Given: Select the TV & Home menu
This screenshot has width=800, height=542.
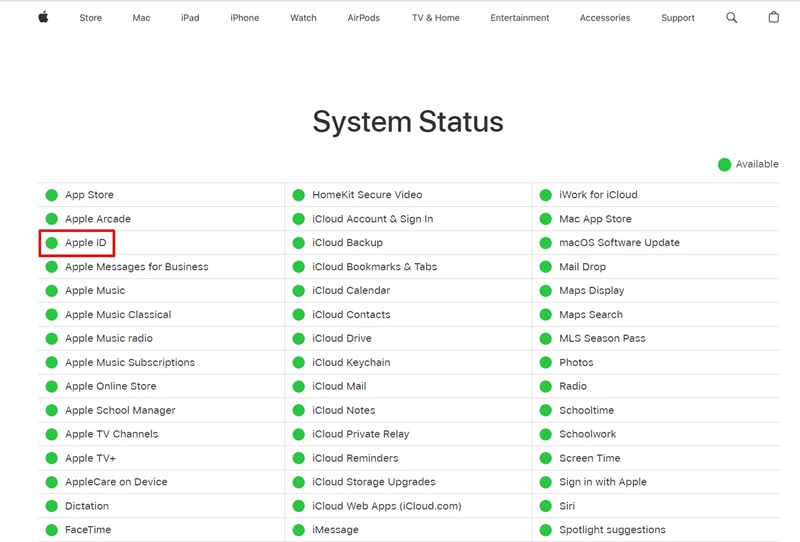Looking at the screenshot, I should [436, 18].
